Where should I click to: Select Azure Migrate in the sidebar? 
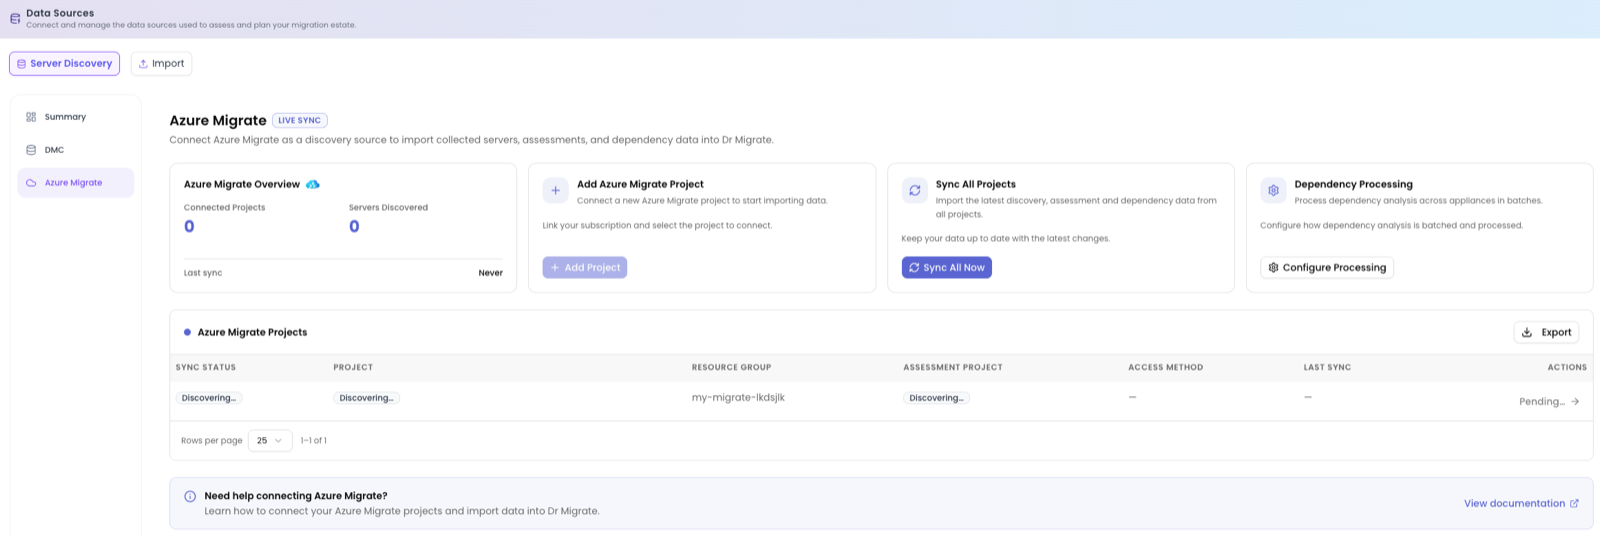(x=76, y=183)
